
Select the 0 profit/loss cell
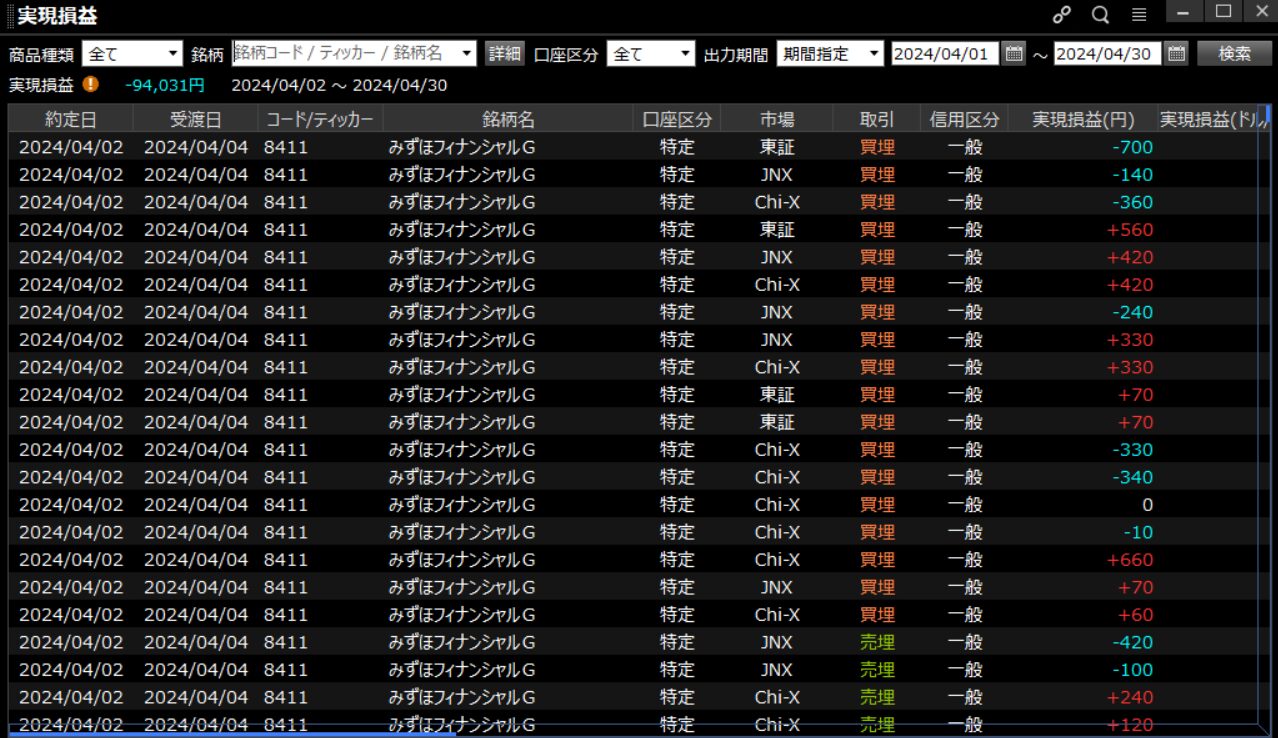click(1147, 504)
